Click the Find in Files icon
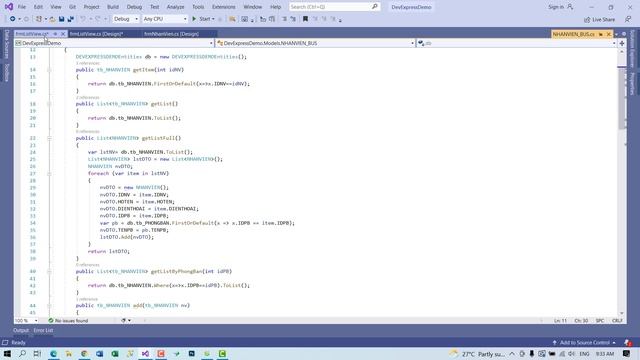Image resolution: width=640 pixels, height=360 pixels. (232, 19)
